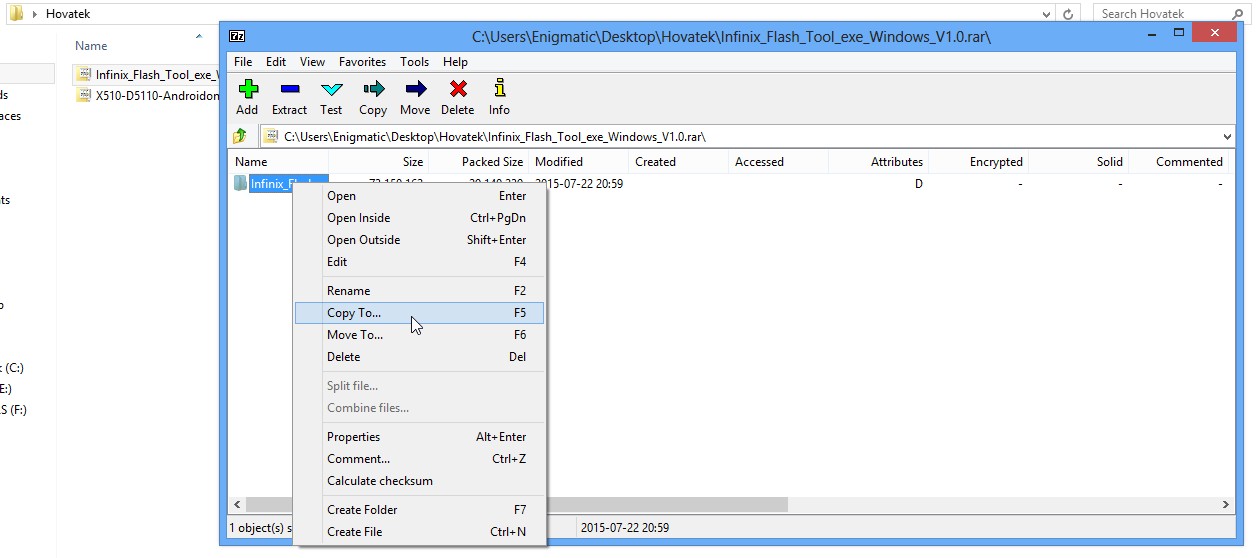Image resolution: width=1258 pixels, height=558 pixels.
Task: Click the Extract toolbar icon
Action: [x=289, y=90]
